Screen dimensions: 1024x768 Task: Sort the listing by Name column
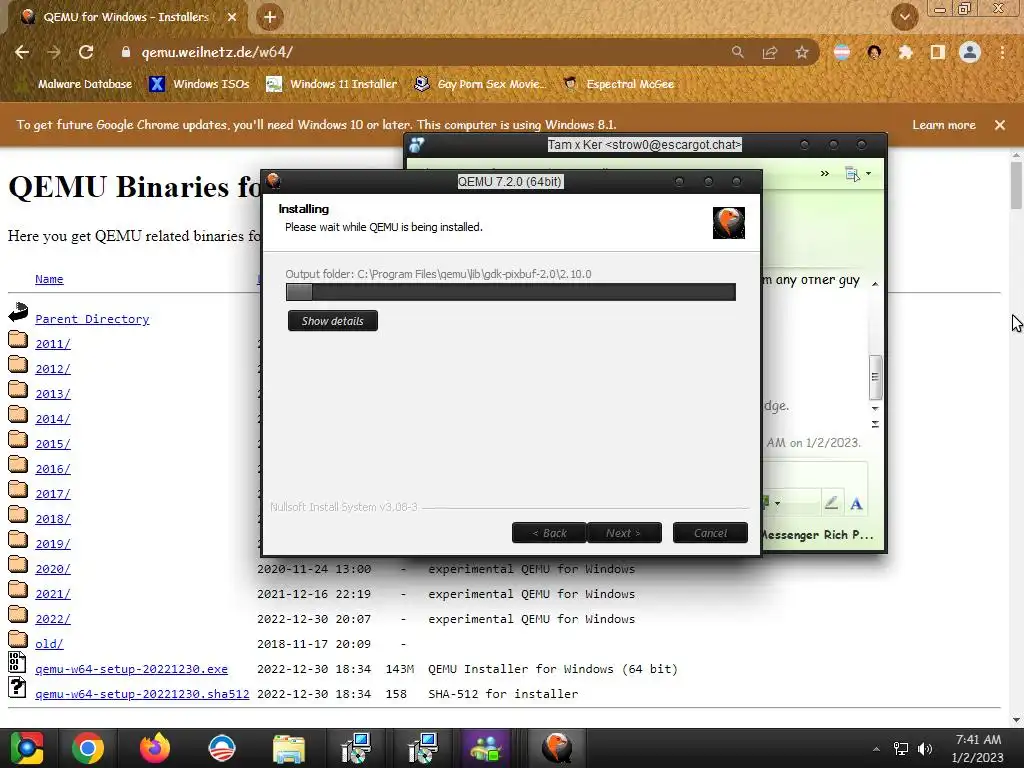point(49,279)
